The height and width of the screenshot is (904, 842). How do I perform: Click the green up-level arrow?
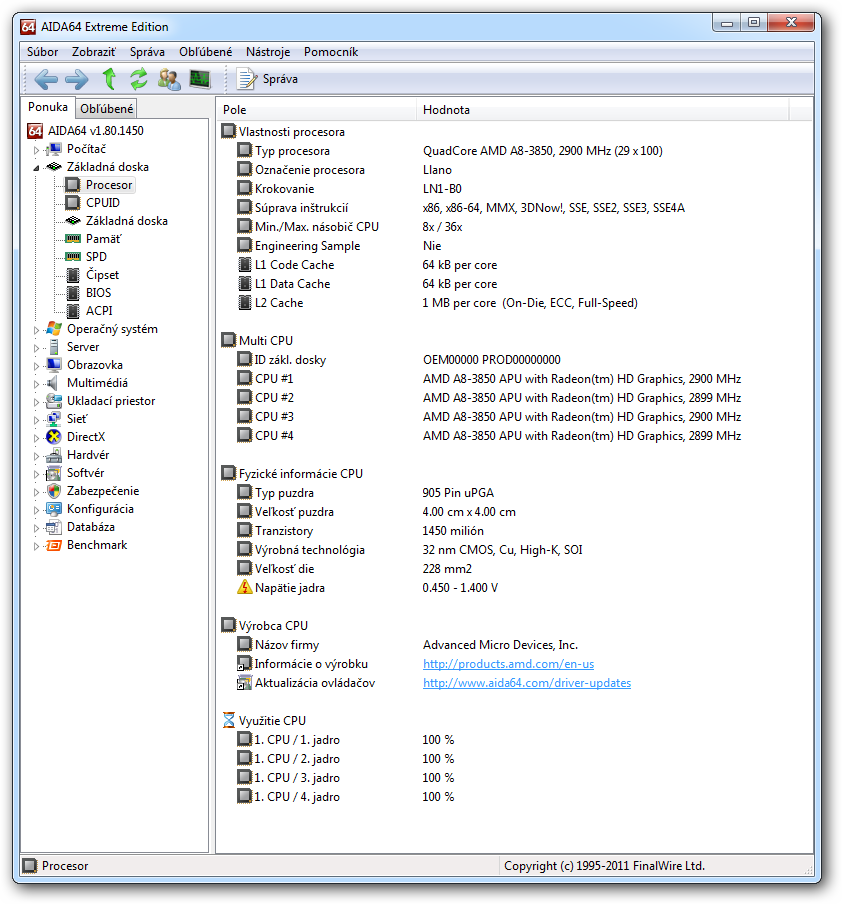[x=108, y=79]
